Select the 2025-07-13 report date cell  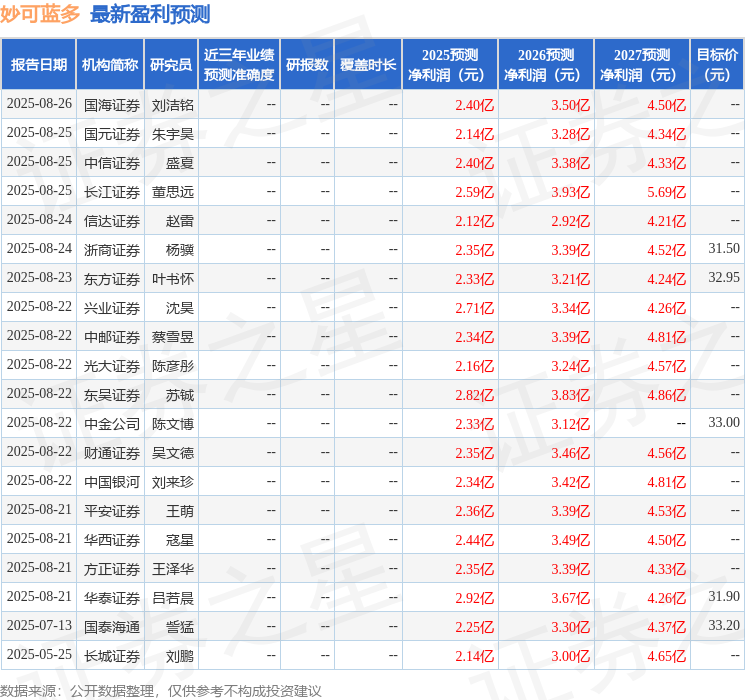coord(39,625)
